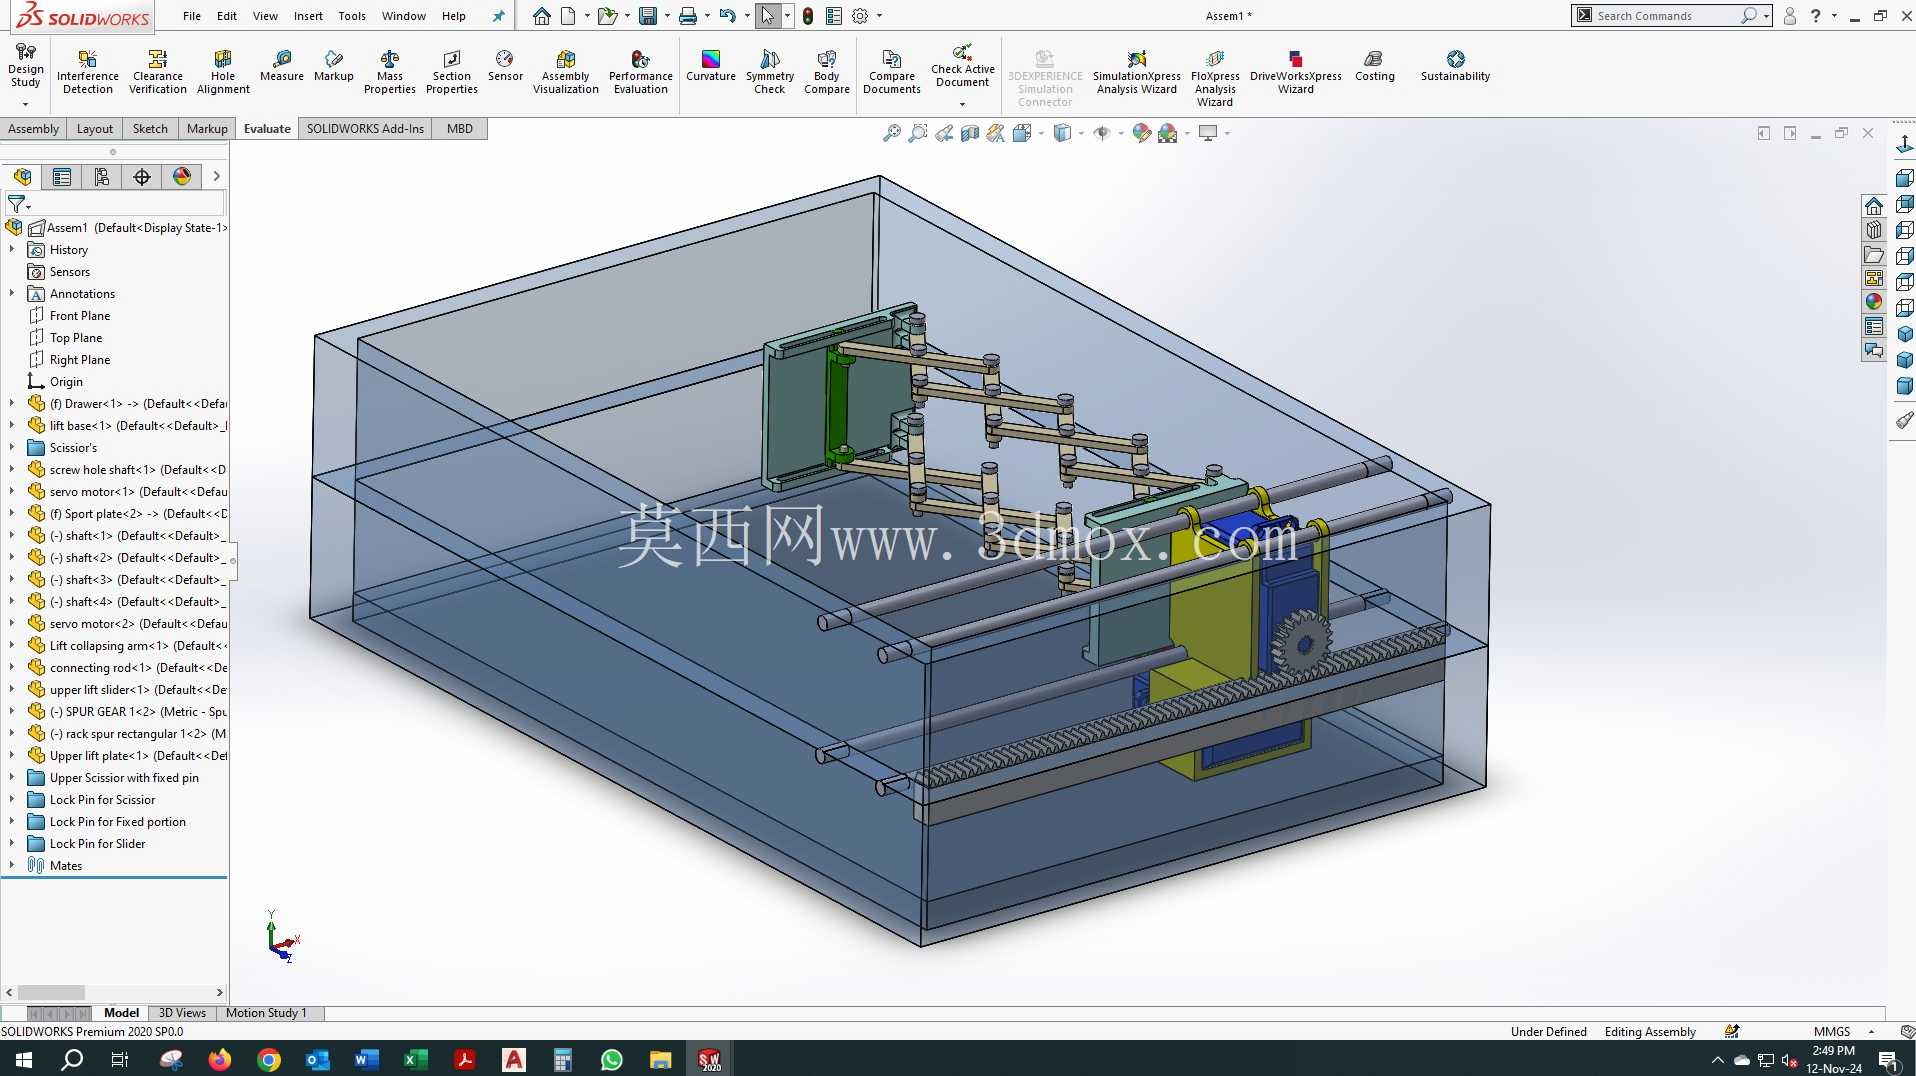Expand the Drawer<1> component node
This screenshot has height=1076, width=1916.
[12, 404]
